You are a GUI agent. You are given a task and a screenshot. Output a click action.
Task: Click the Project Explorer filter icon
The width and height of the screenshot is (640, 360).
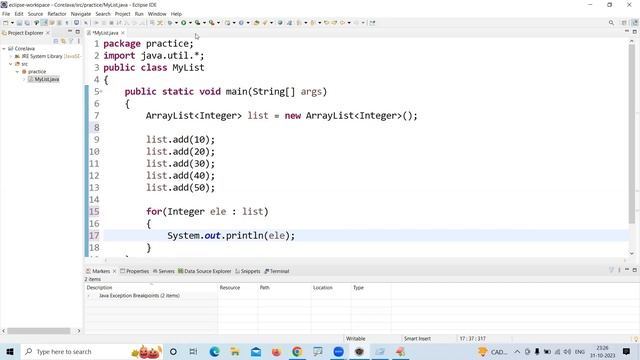pyautogui.click(x=71, y=41)
